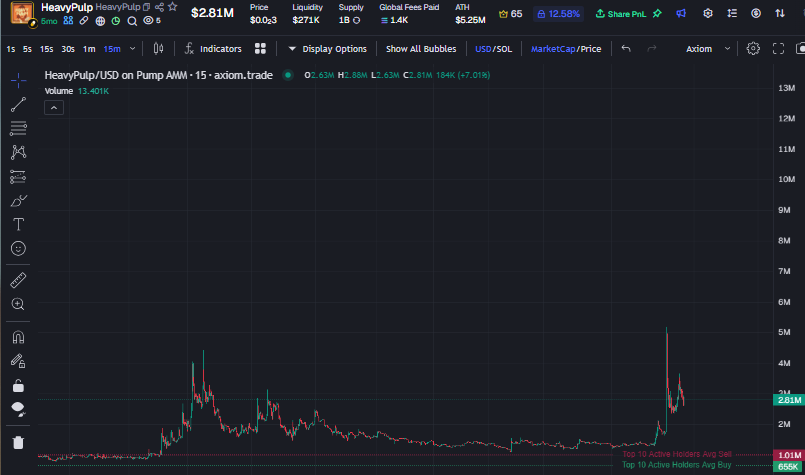Activate the zoom in tool
Image resolution: width=805 pixels, height=475 pixels.
click(x=18, y=304)
